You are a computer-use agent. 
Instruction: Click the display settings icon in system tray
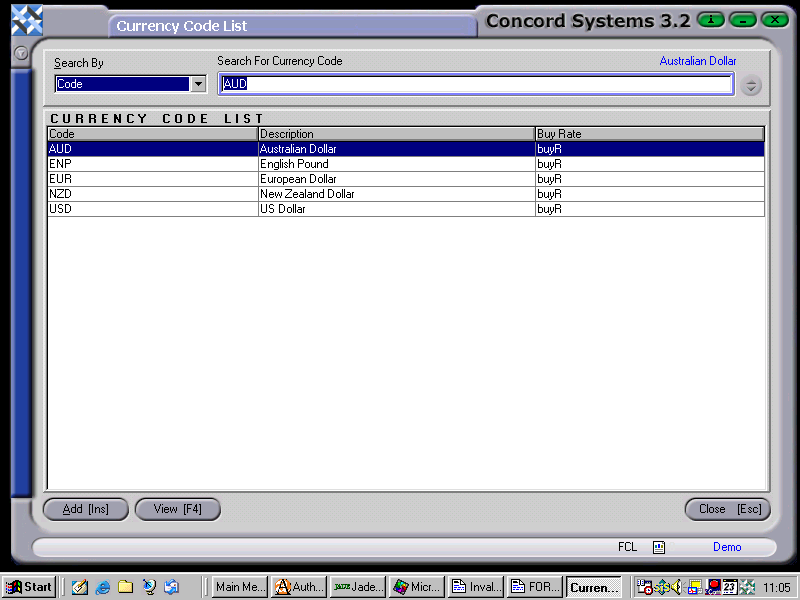click(696, 587)
